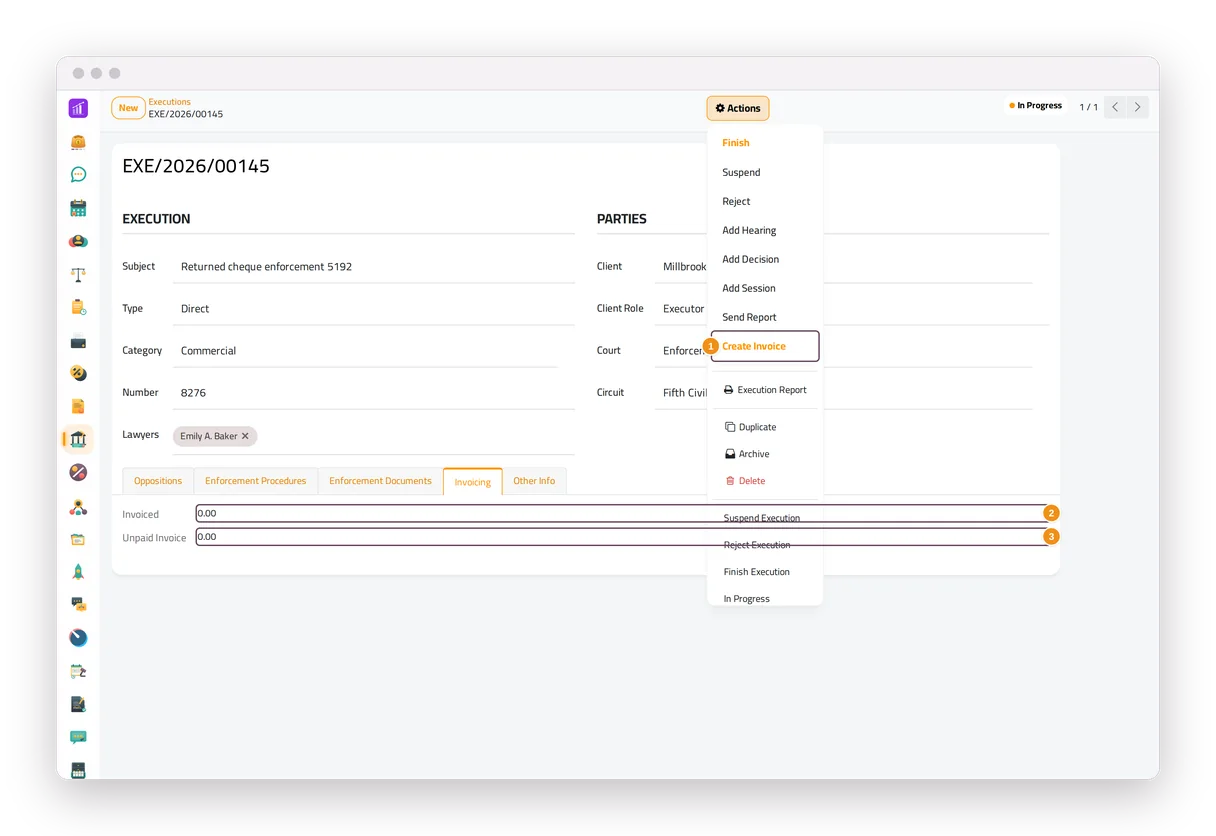Viewport: 1216px width, 836px height.
Task: Choose Suspend from Actions menu
Action: 741,172
